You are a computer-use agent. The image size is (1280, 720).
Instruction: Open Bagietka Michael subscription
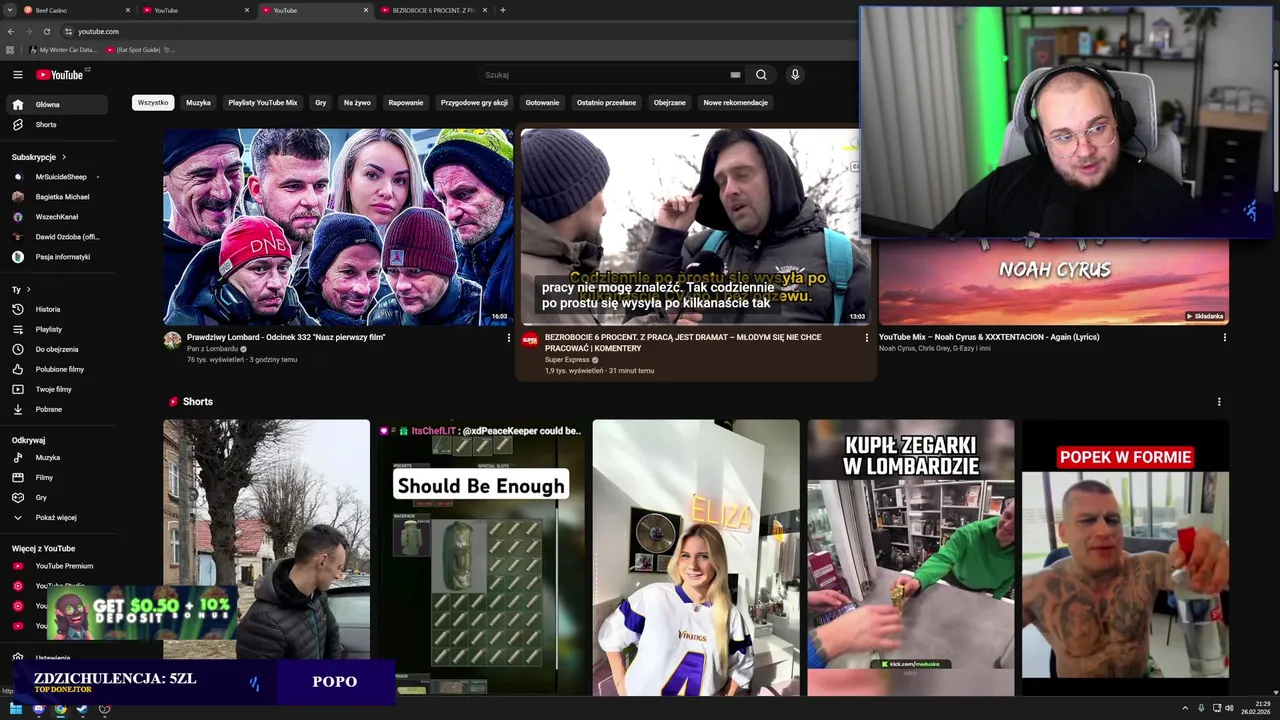point(59,197)
